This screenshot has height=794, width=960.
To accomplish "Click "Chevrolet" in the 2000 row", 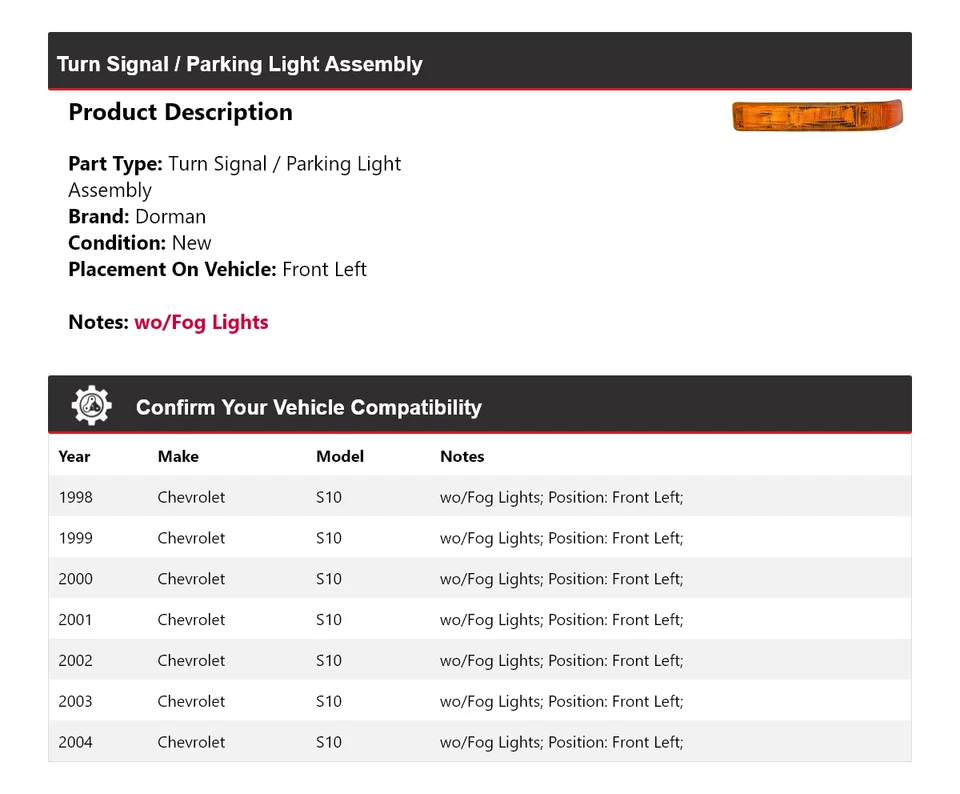I will (191, 579).
